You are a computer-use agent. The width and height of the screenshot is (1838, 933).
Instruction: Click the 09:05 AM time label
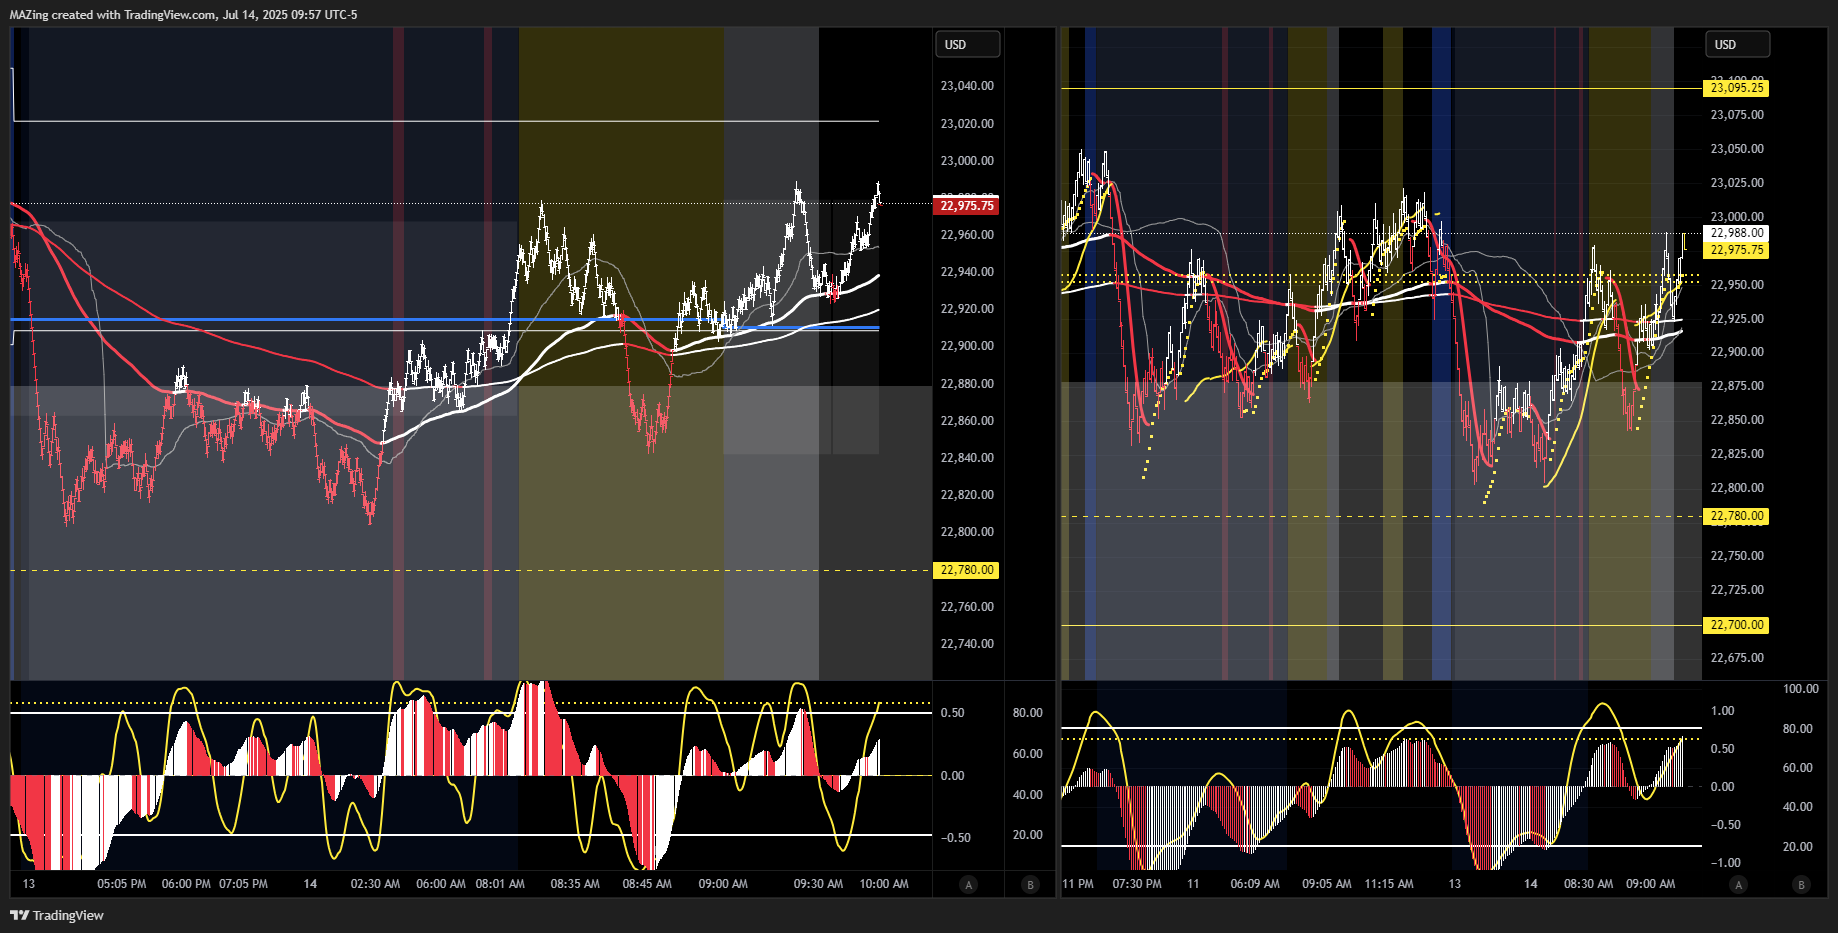point(1327,884)
